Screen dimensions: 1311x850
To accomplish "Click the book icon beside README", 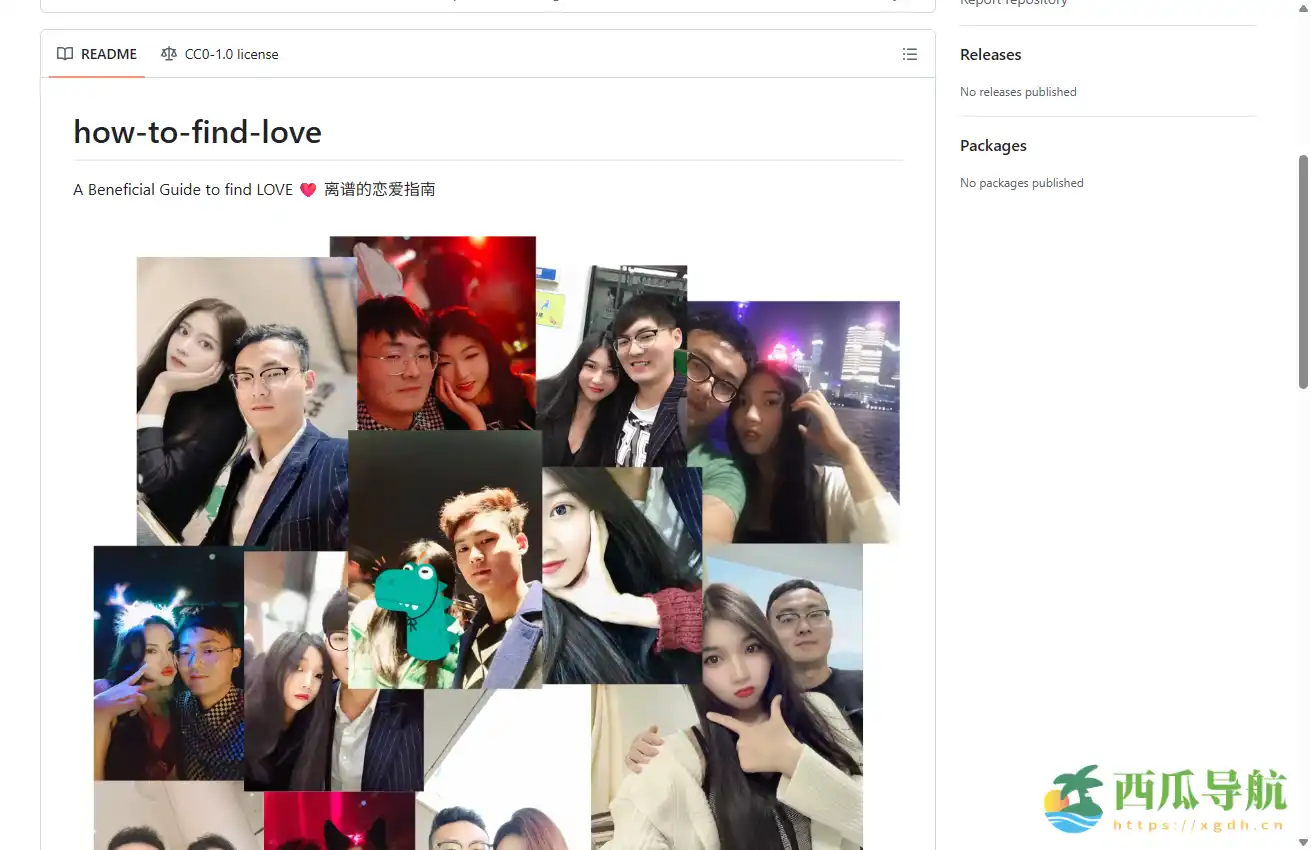I will tap(64, 54).
